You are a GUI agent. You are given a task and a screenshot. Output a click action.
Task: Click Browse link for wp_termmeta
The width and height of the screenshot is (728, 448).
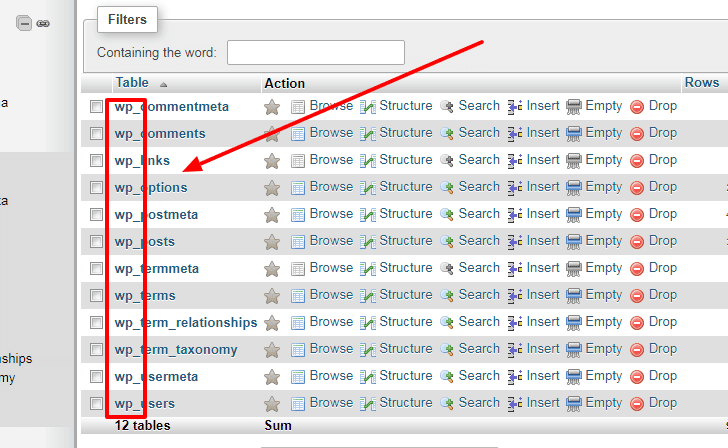pos(331,268)
